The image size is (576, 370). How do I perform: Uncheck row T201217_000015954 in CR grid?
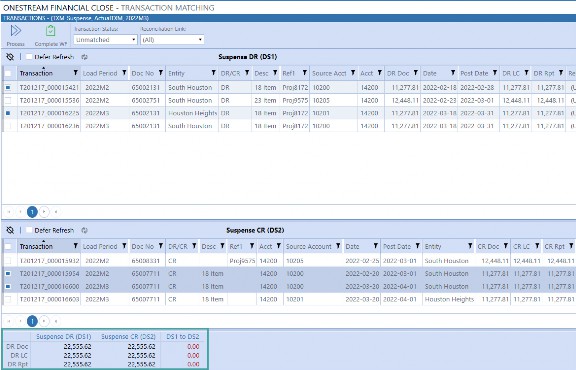click(8, 273)
